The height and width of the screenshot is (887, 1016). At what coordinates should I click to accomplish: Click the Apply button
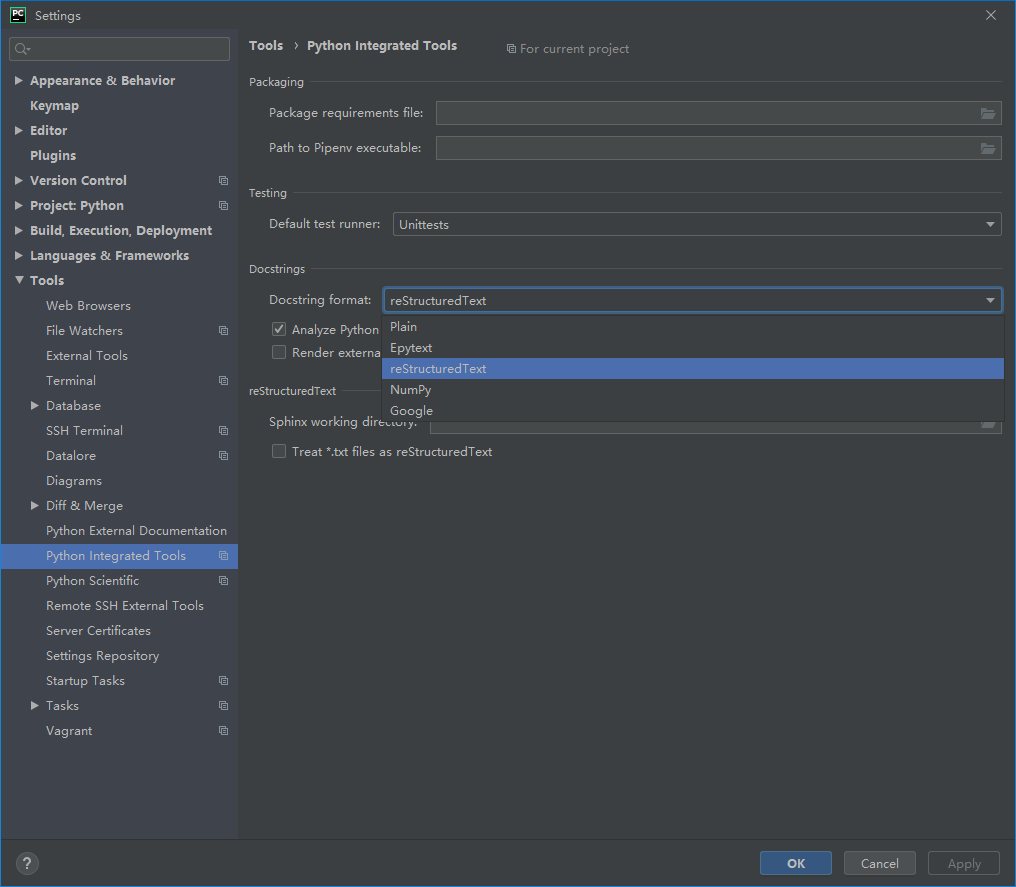click(964, 863)
